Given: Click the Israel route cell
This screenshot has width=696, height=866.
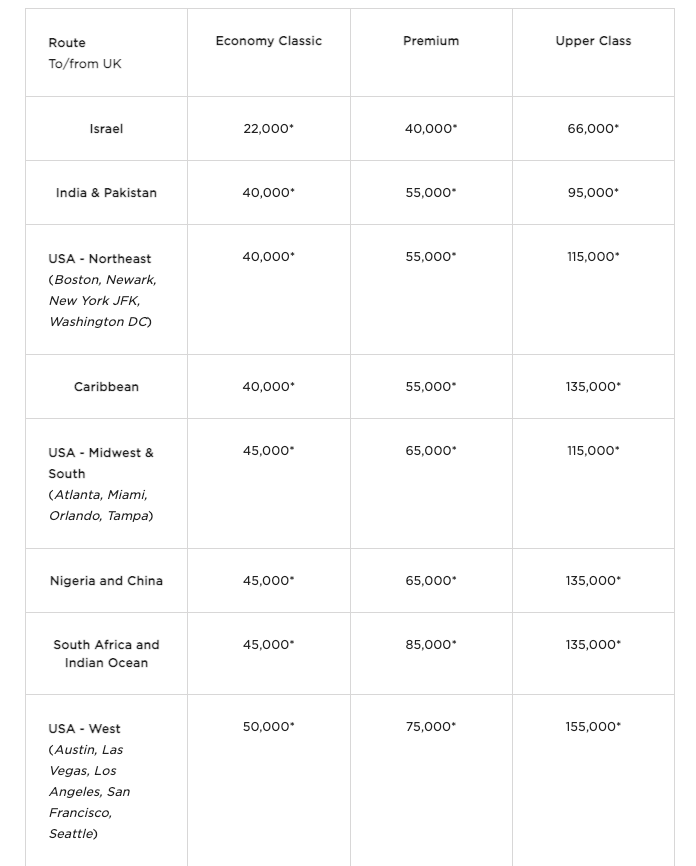Looking at the screenshot, I should [106, 129].
